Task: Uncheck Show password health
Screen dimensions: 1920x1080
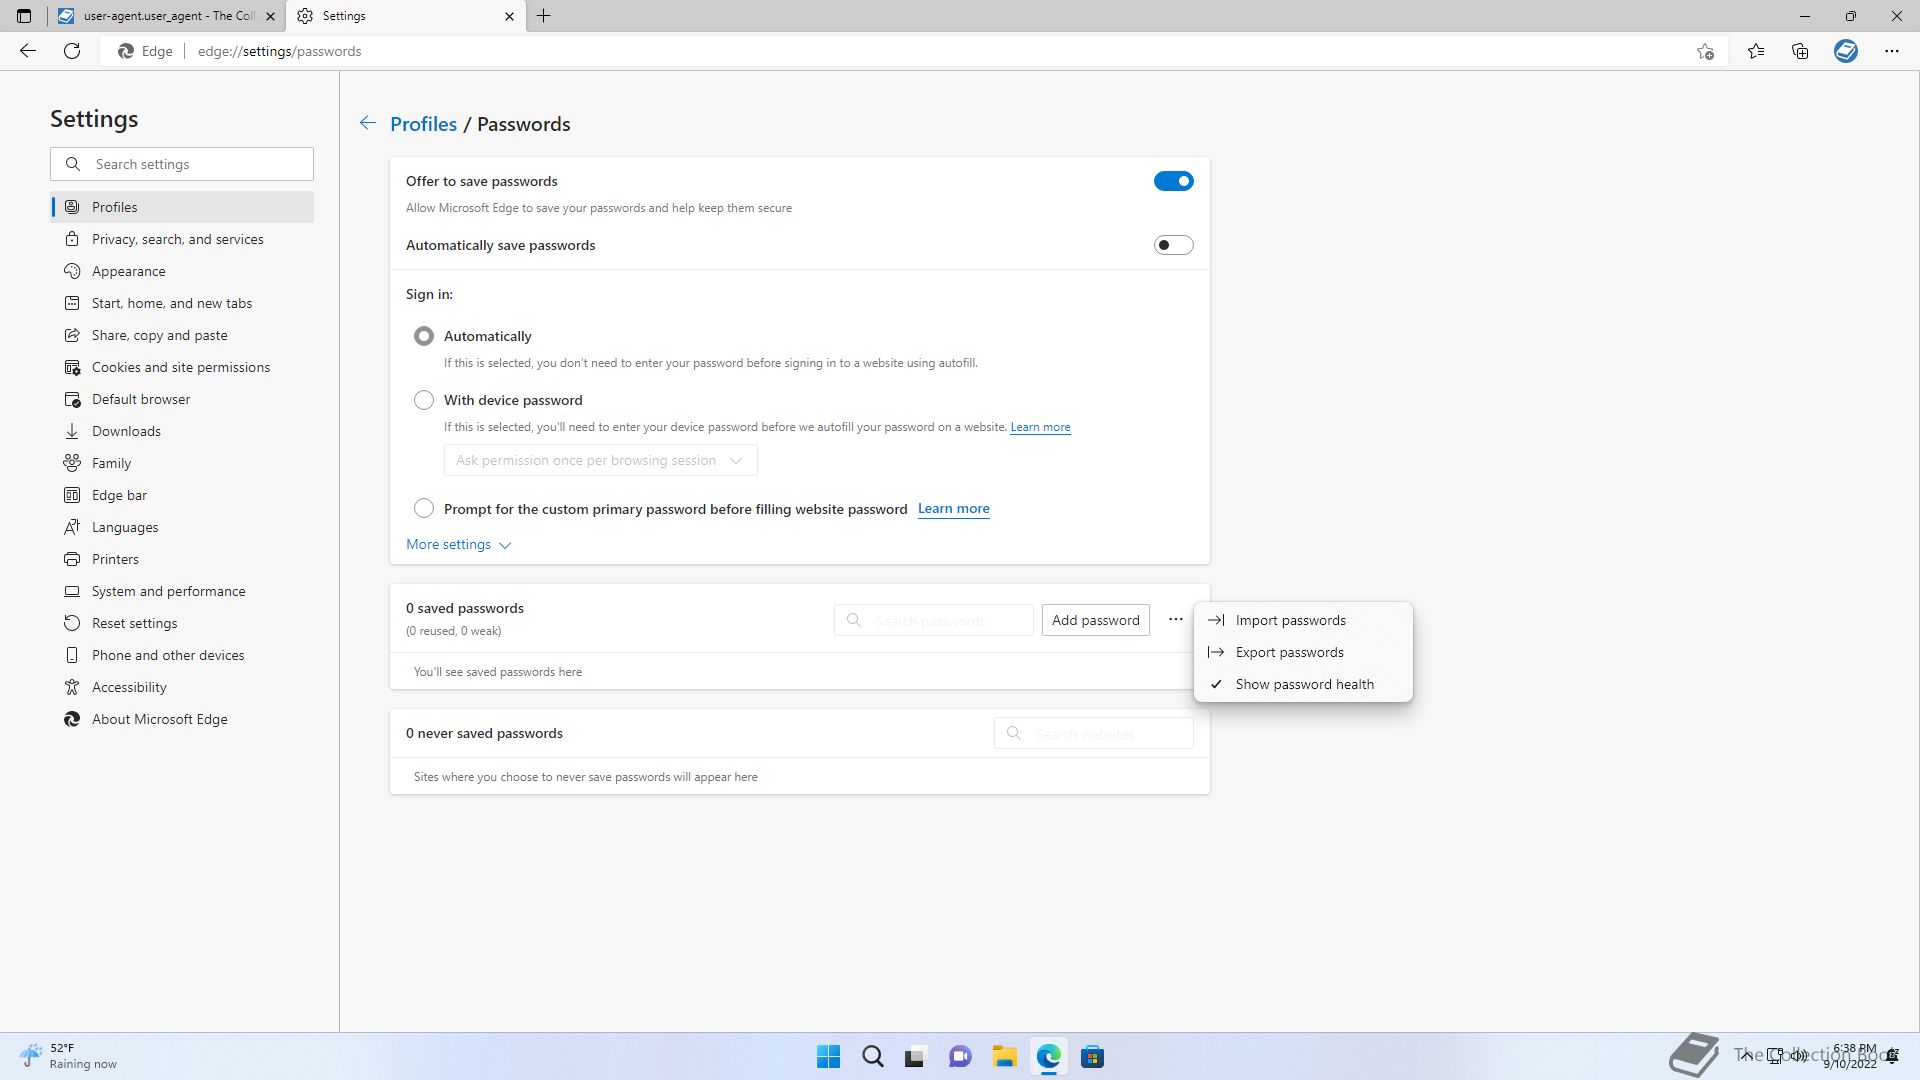Action: tap(1303, 684)
